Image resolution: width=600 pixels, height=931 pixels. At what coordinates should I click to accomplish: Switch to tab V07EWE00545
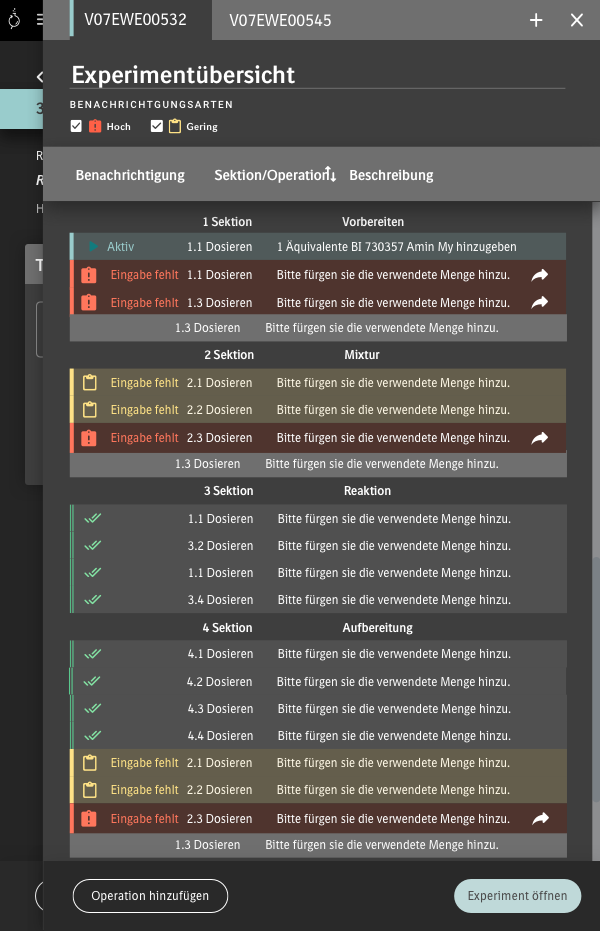pos(280,20)
